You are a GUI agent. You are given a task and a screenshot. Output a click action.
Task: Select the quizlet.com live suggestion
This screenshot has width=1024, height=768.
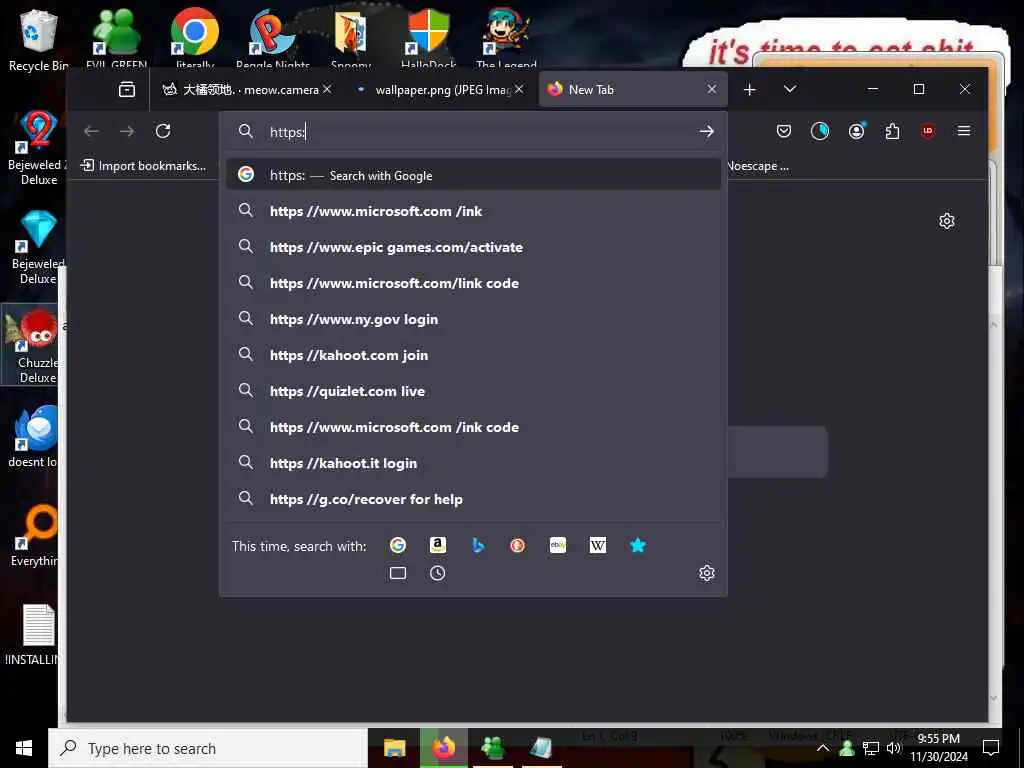[x=473, y=391]
